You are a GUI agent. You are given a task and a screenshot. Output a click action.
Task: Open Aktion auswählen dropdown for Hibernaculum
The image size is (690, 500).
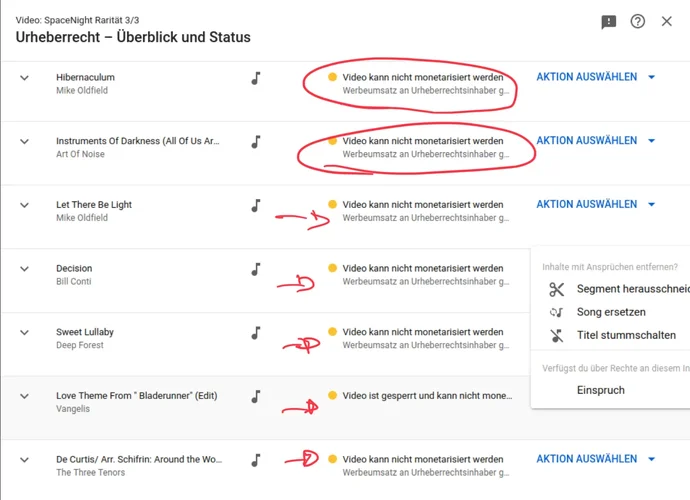596,77
